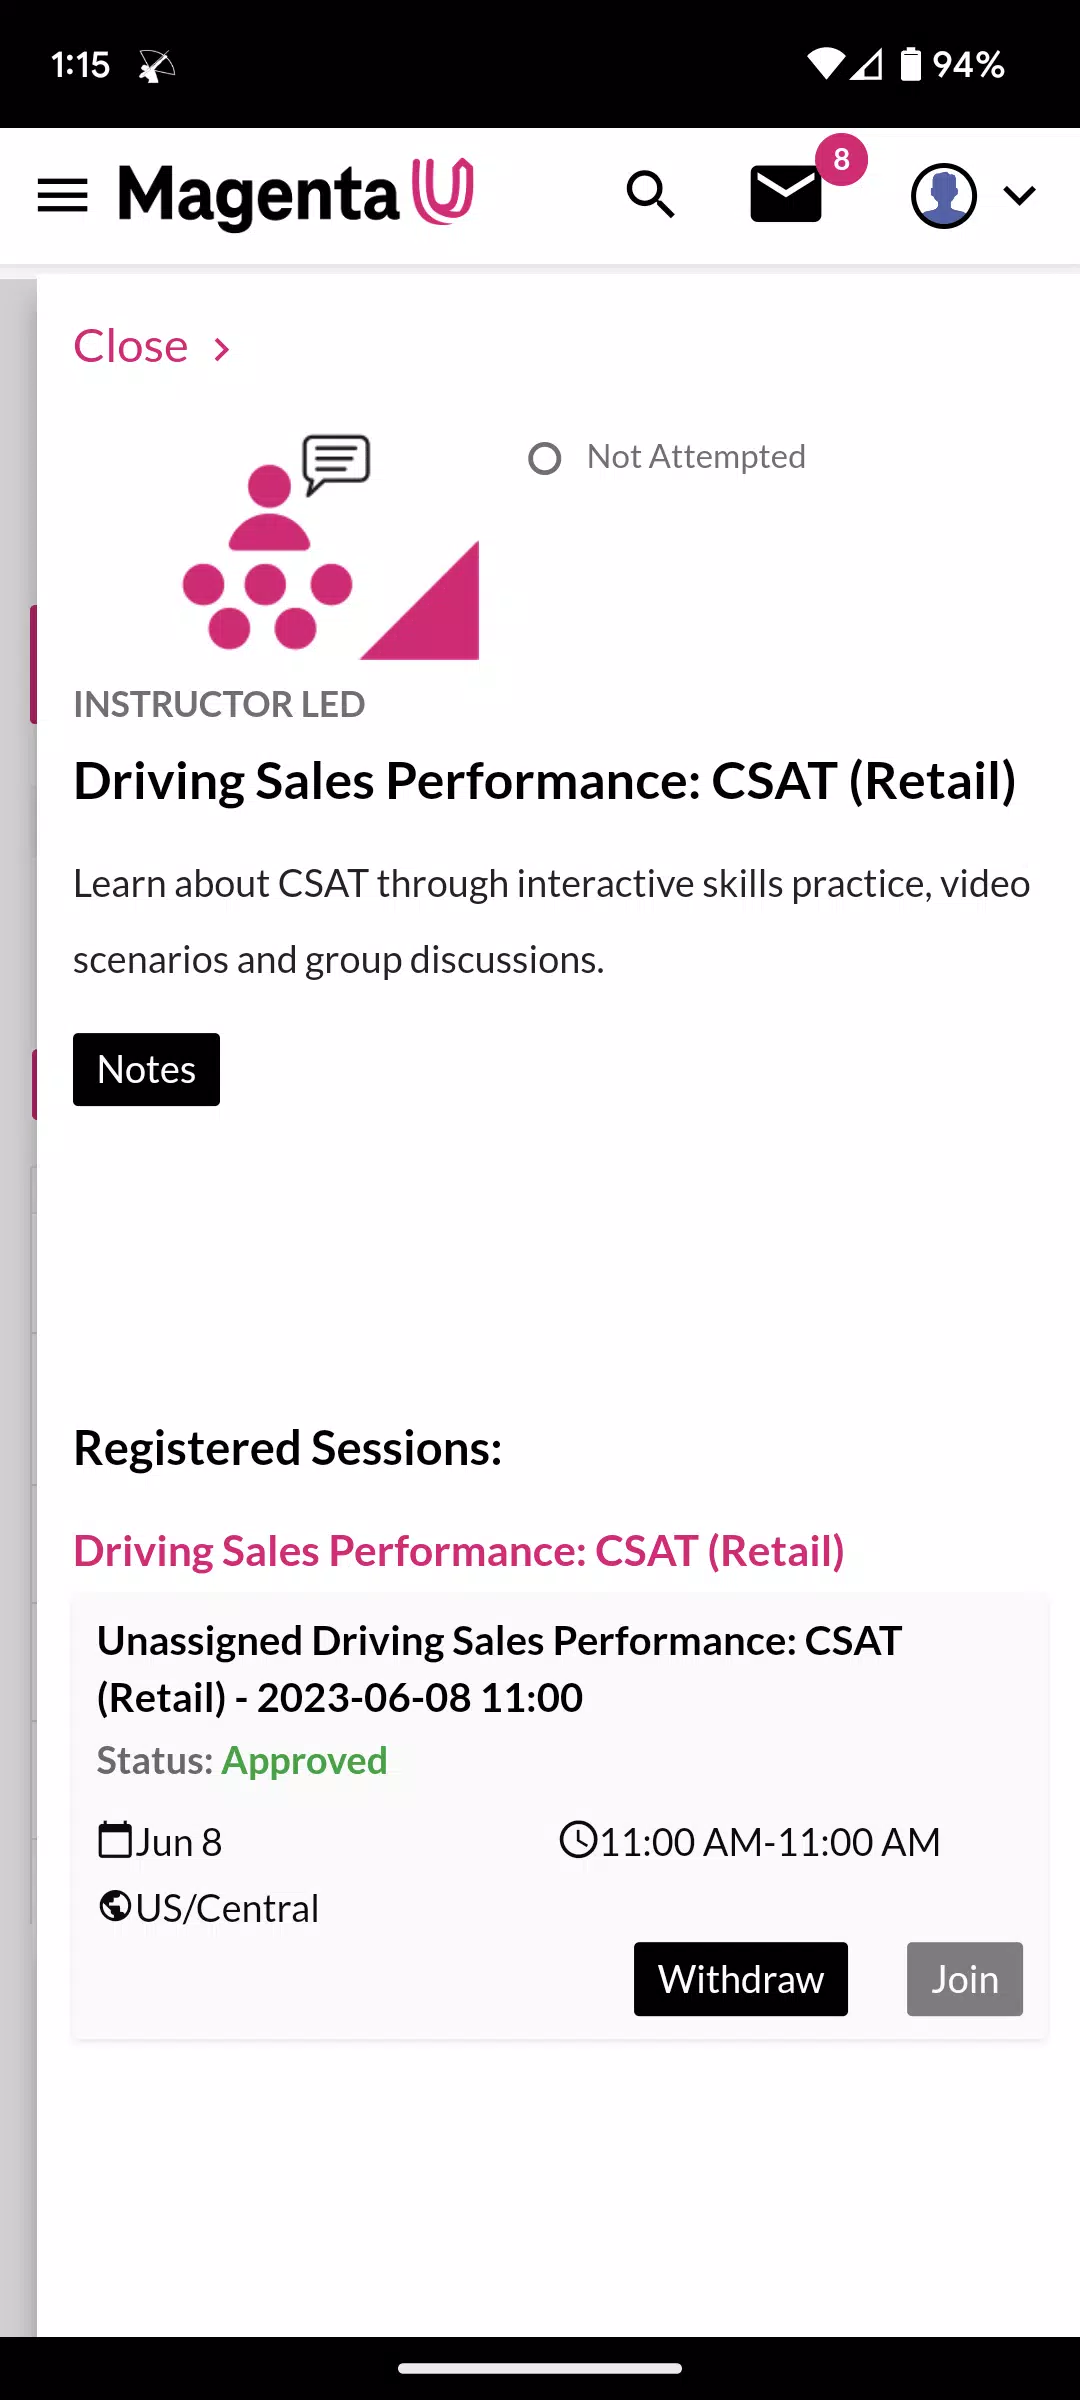Tap the instructor led course thumbnail
The height and width of the screenshot is (2400, 1080).
click(x=330, y=547)
